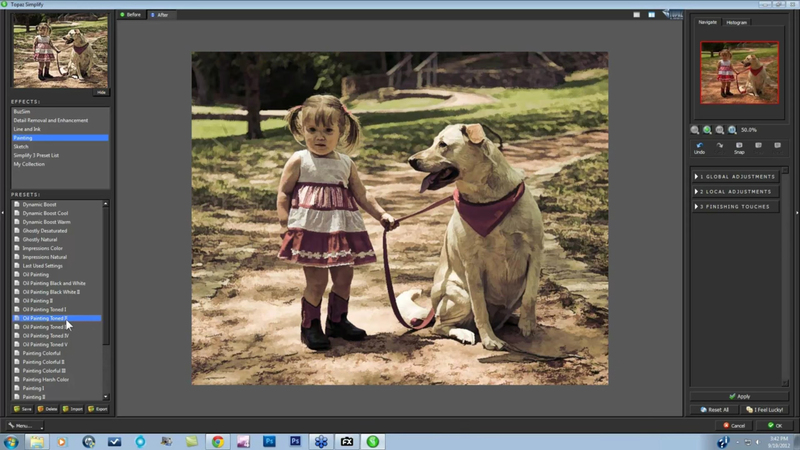Click the zoom percentage 50.0% value
Screen dimensions: 800x450
748,130
